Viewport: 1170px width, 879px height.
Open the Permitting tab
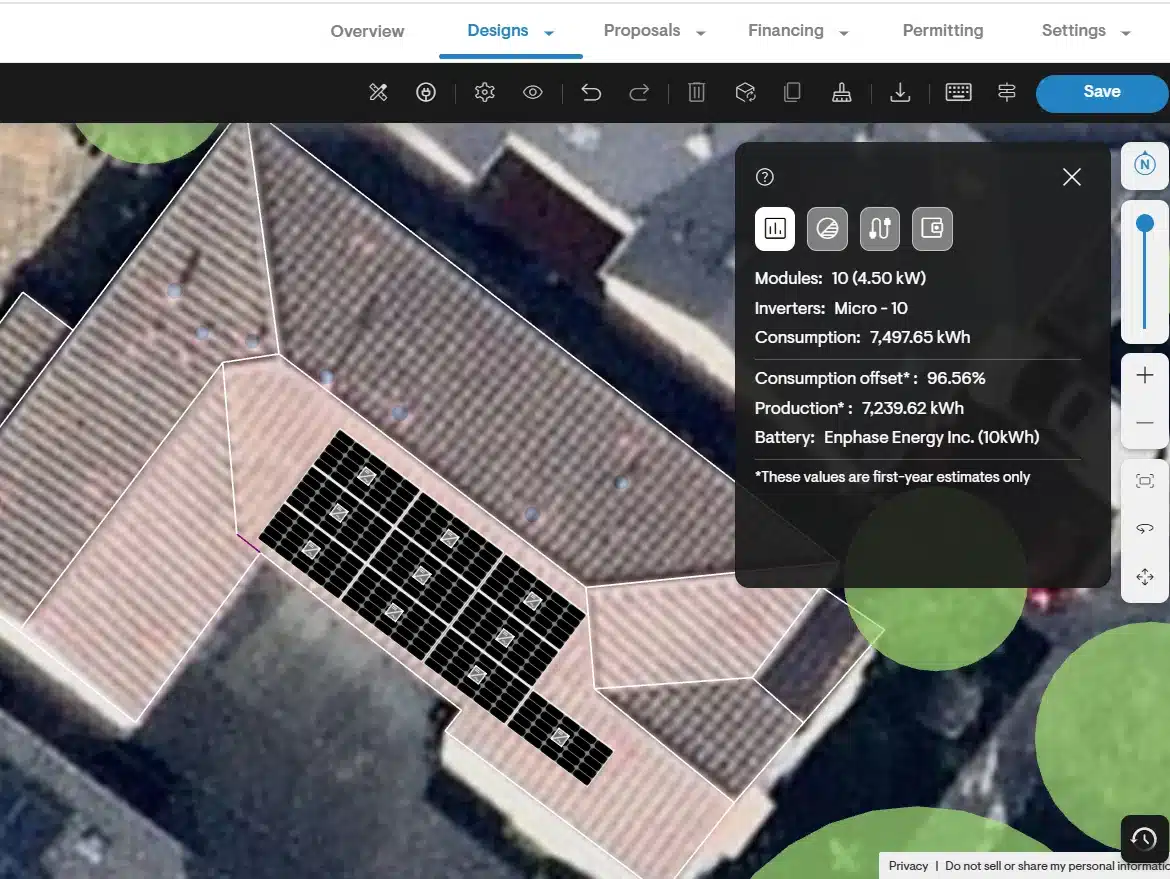(x=942, y=31)
